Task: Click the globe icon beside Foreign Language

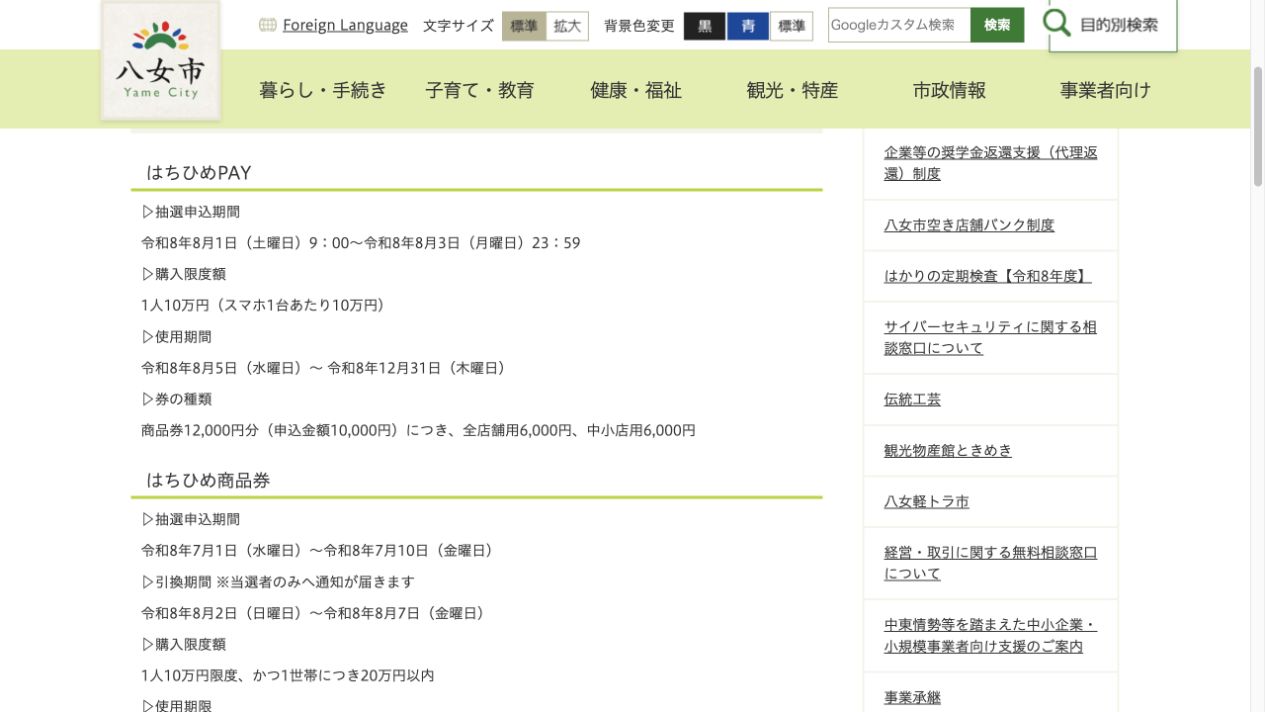Action: click(267, 25)
